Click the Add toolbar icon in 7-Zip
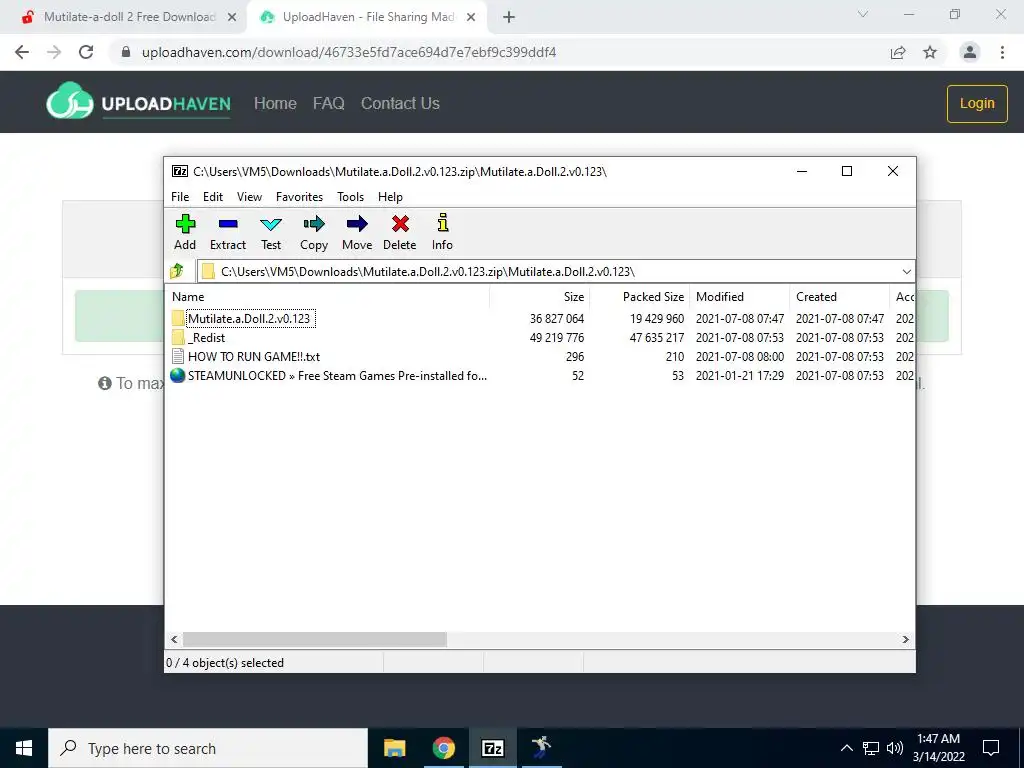 click(185, 224)
